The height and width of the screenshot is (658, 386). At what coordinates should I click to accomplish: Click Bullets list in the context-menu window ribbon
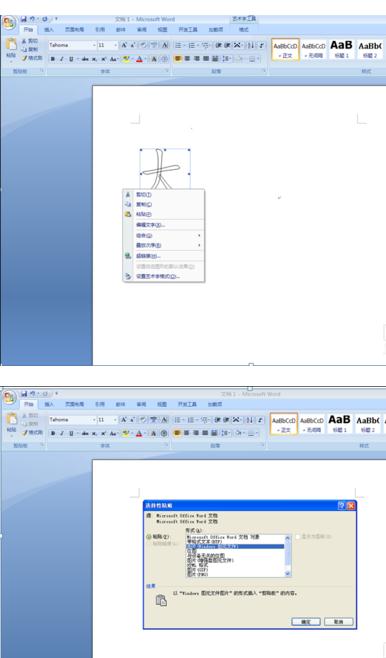tap(178, 45)
